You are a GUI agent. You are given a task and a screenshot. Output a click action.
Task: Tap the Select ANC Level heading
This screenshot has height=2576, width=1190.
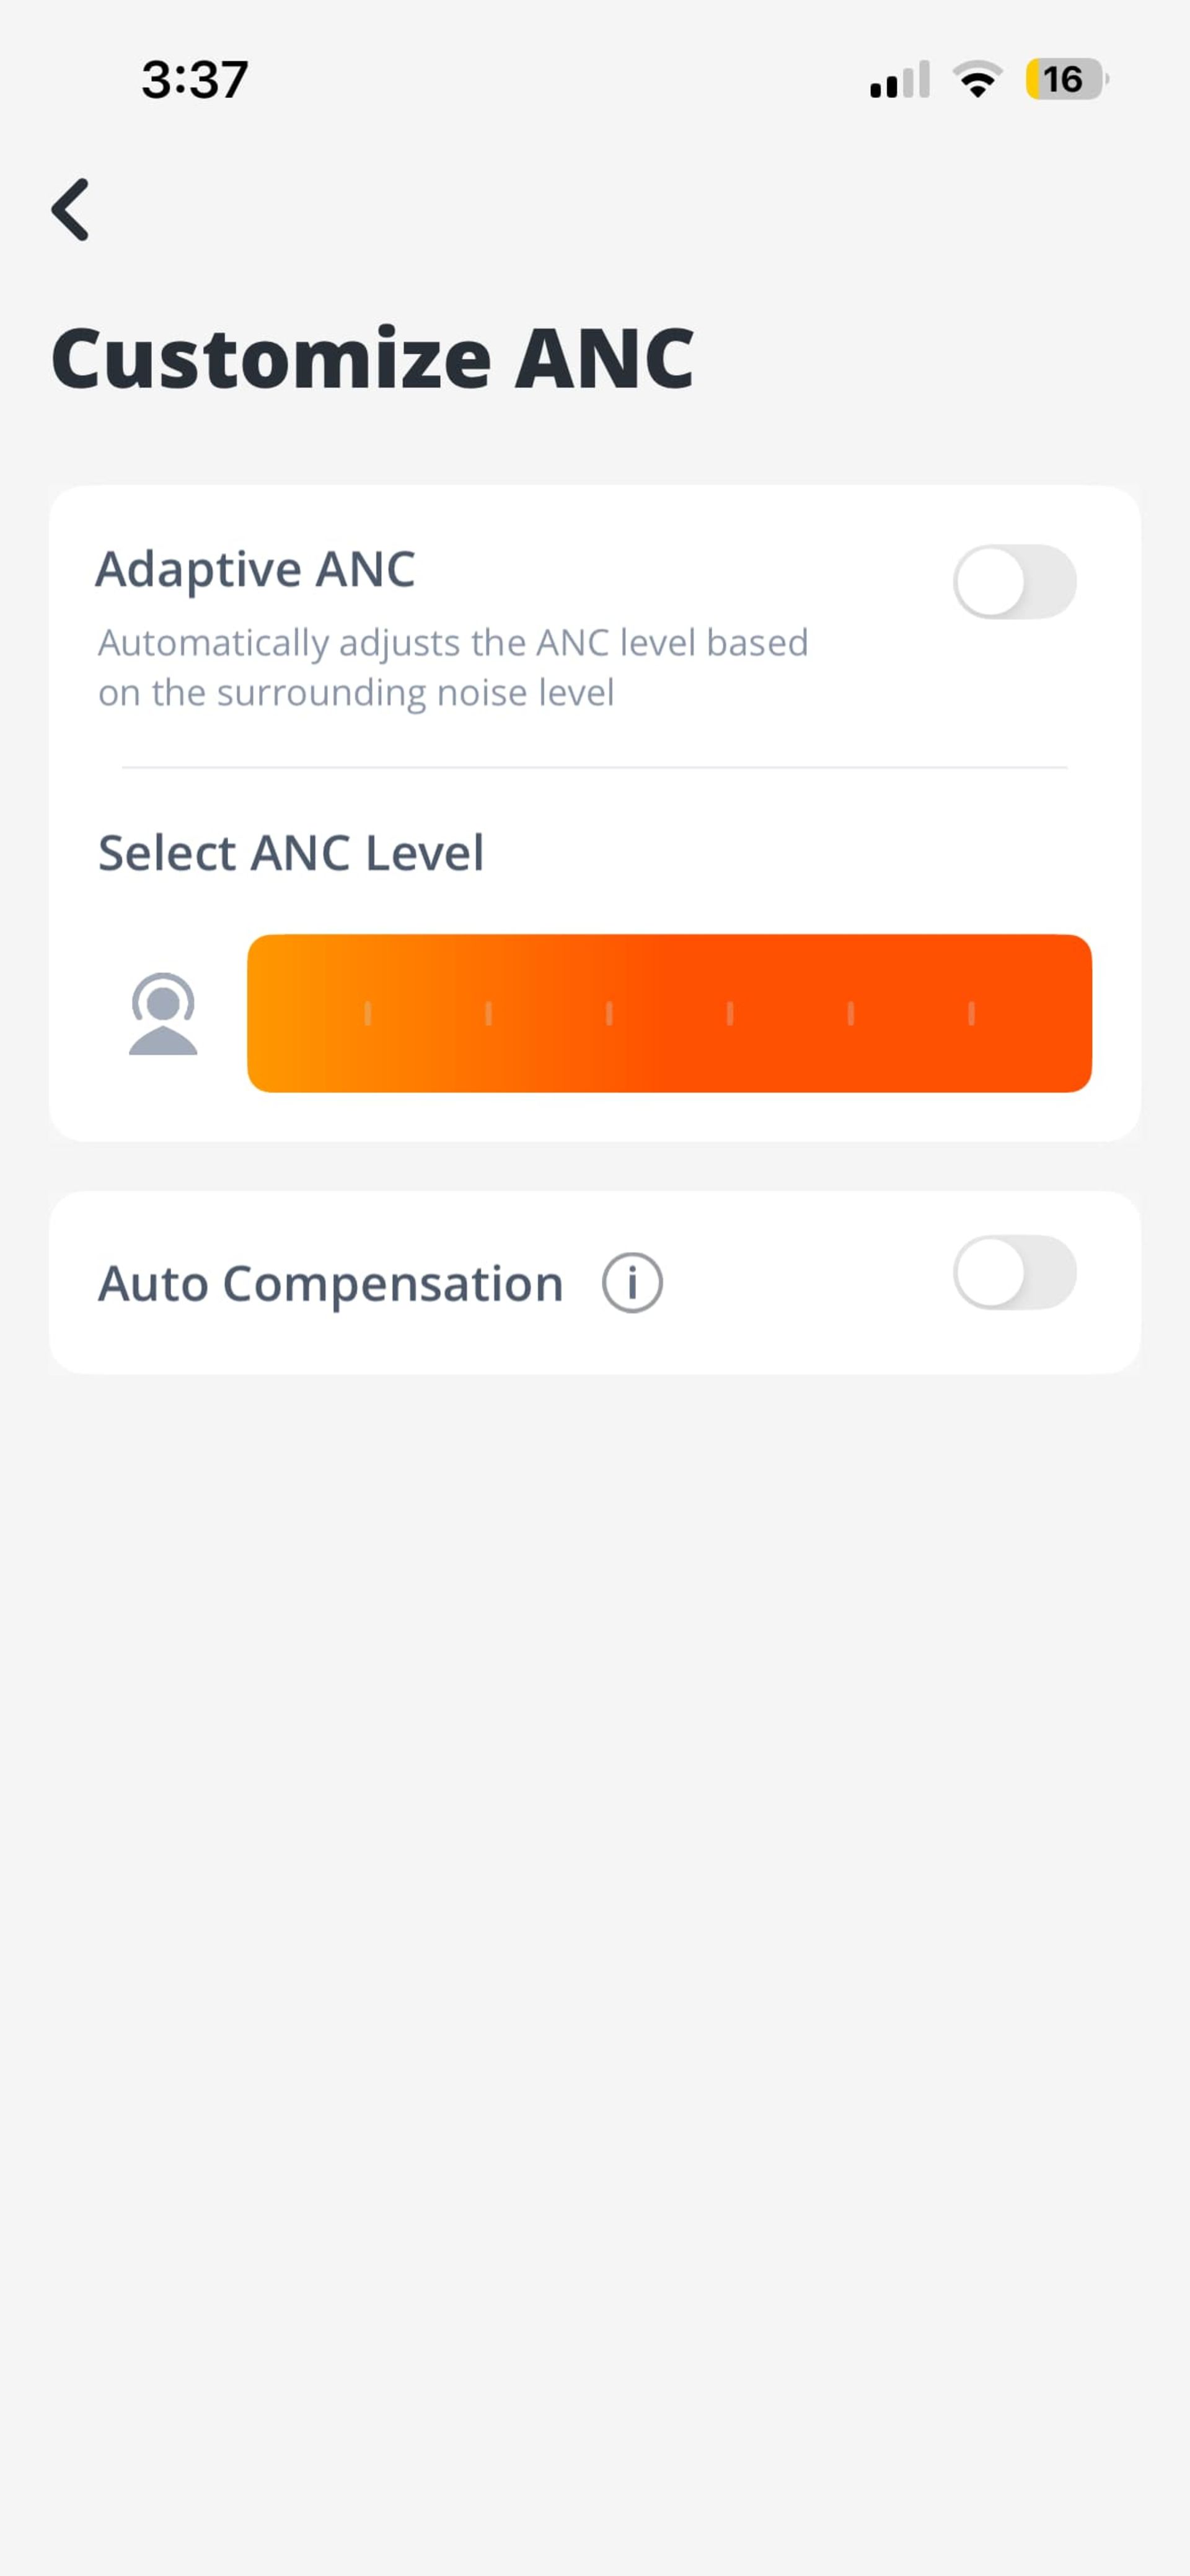point(291,853)
